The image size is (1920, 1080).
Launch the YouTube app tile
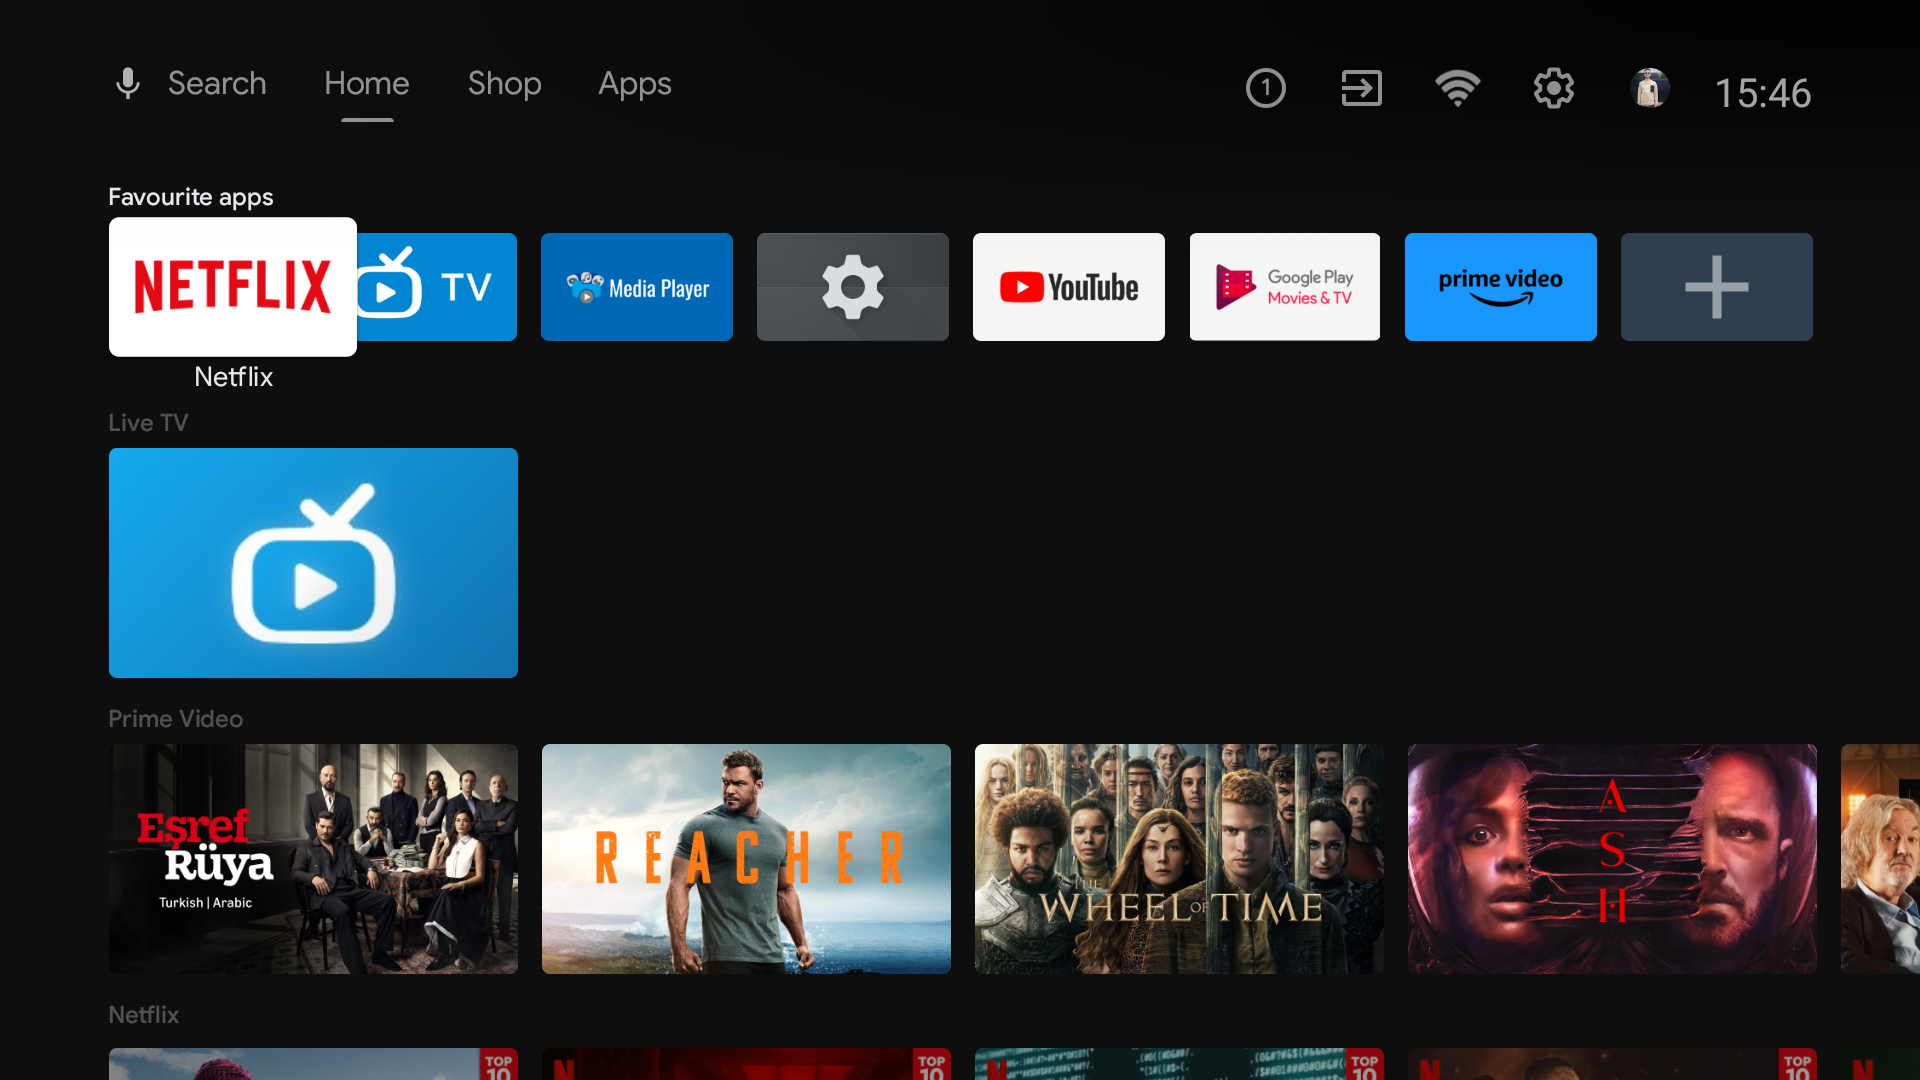1069,287
